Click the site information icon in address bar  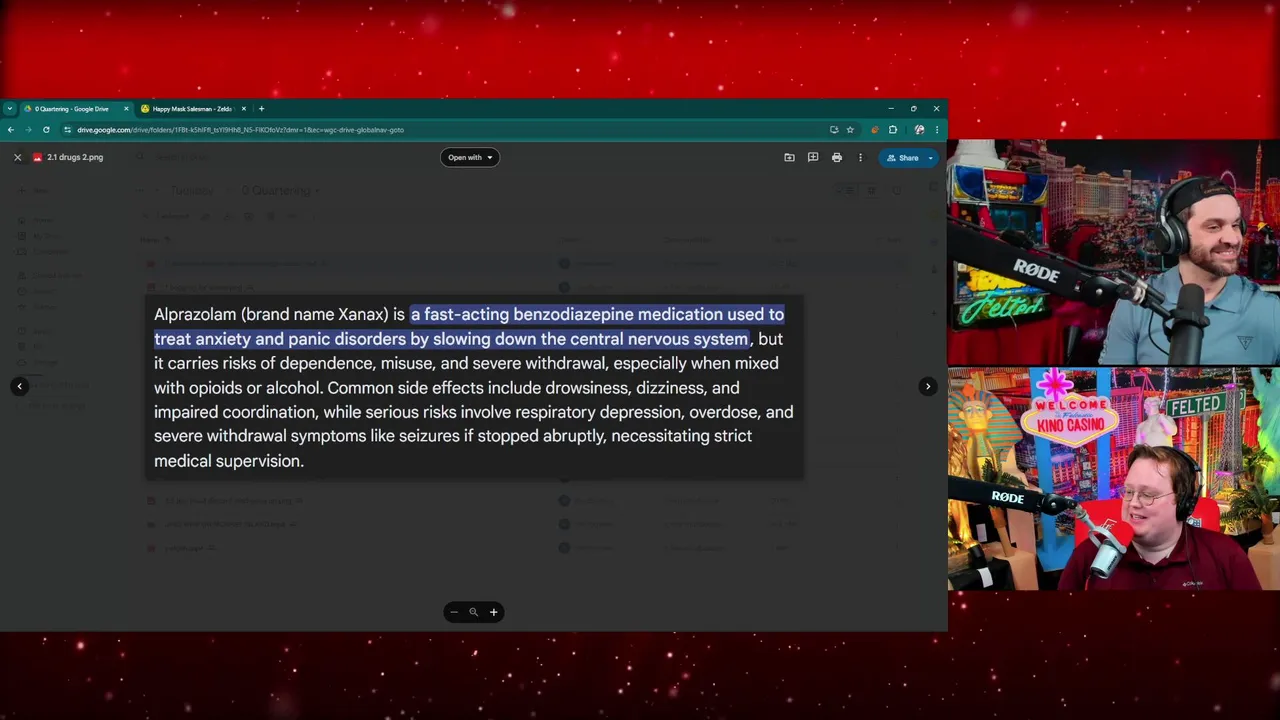pos(67,129)
